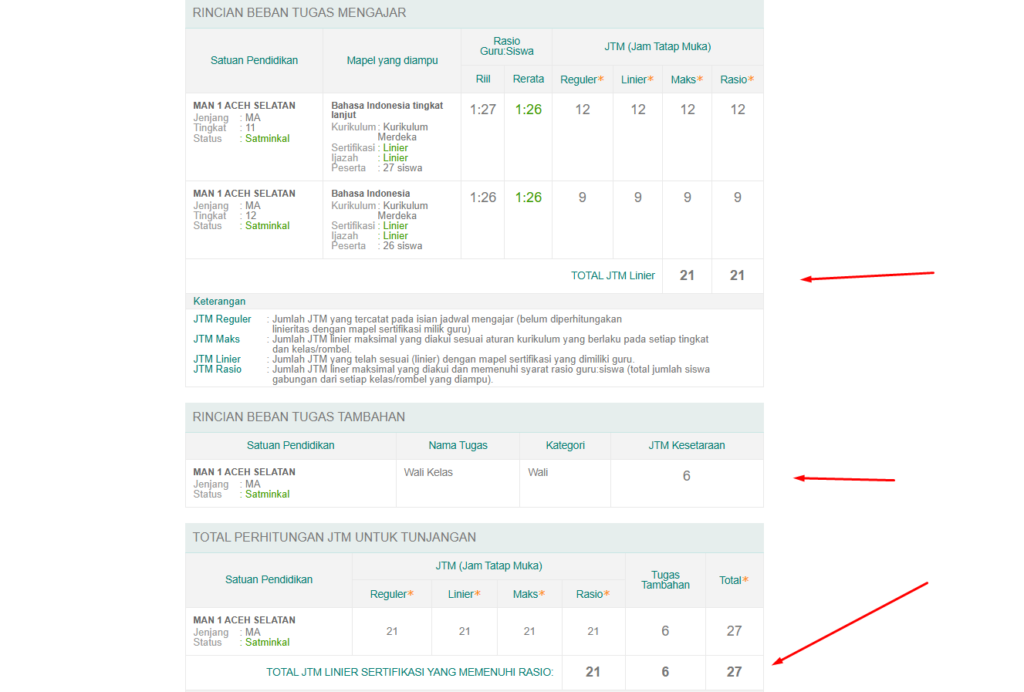Select the JTM Kesetaraan column header
This screenshot has height=692, width=1024.
point(686,445)
